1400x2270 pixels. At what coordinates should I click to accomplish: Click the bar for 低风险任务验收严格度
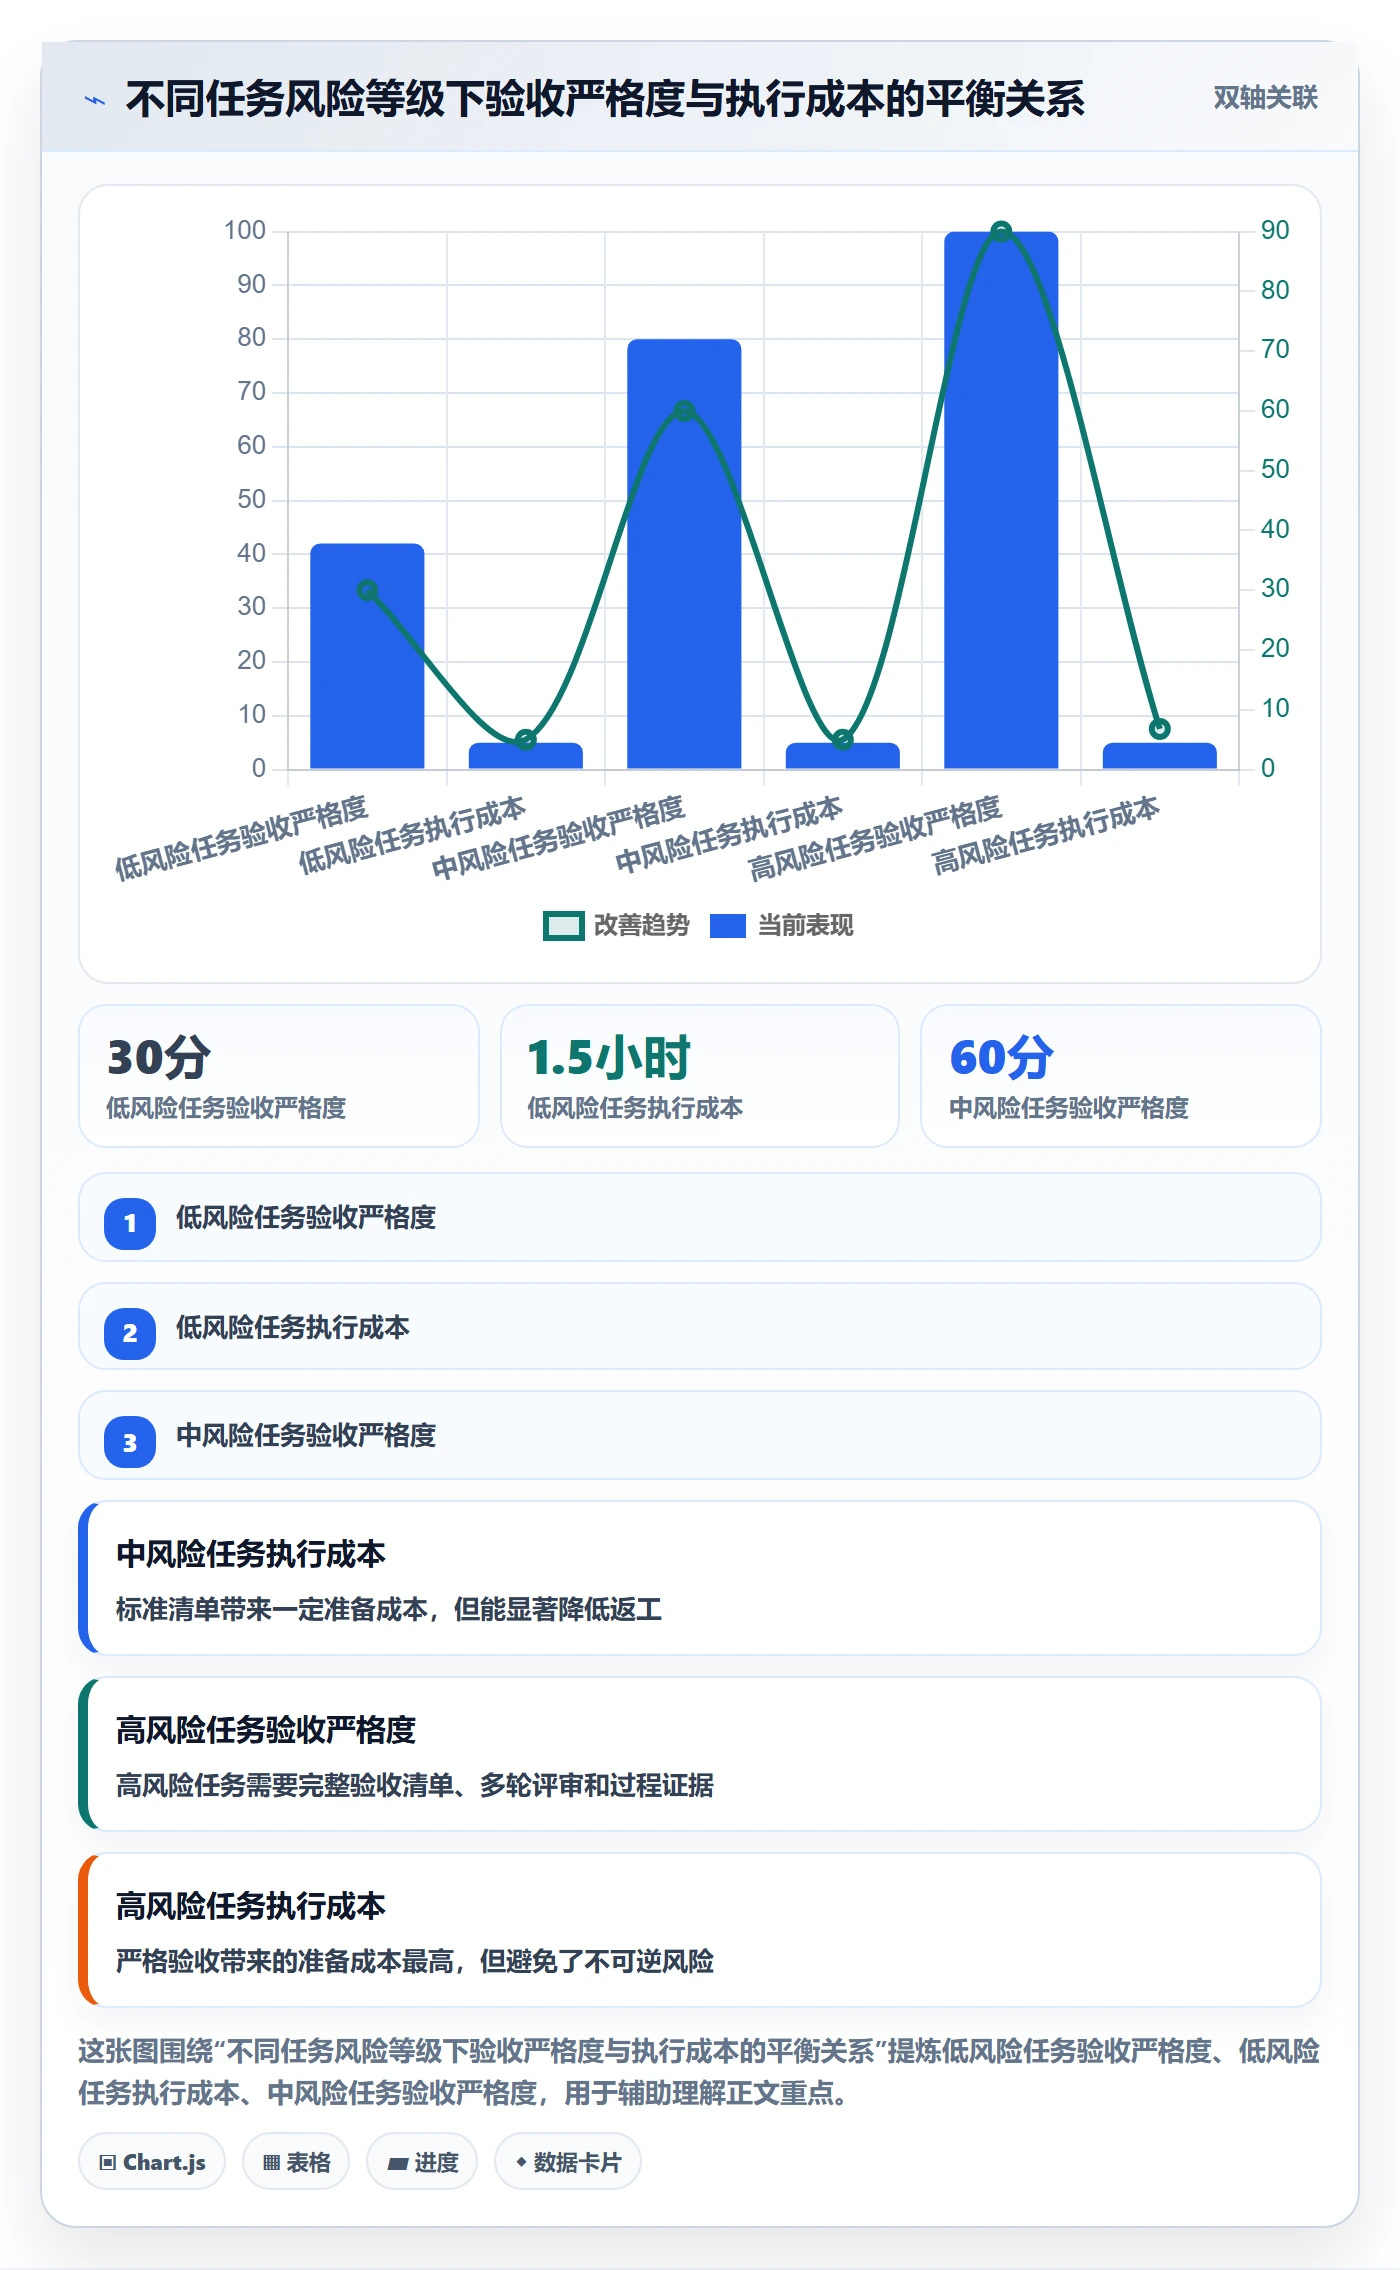367,656
